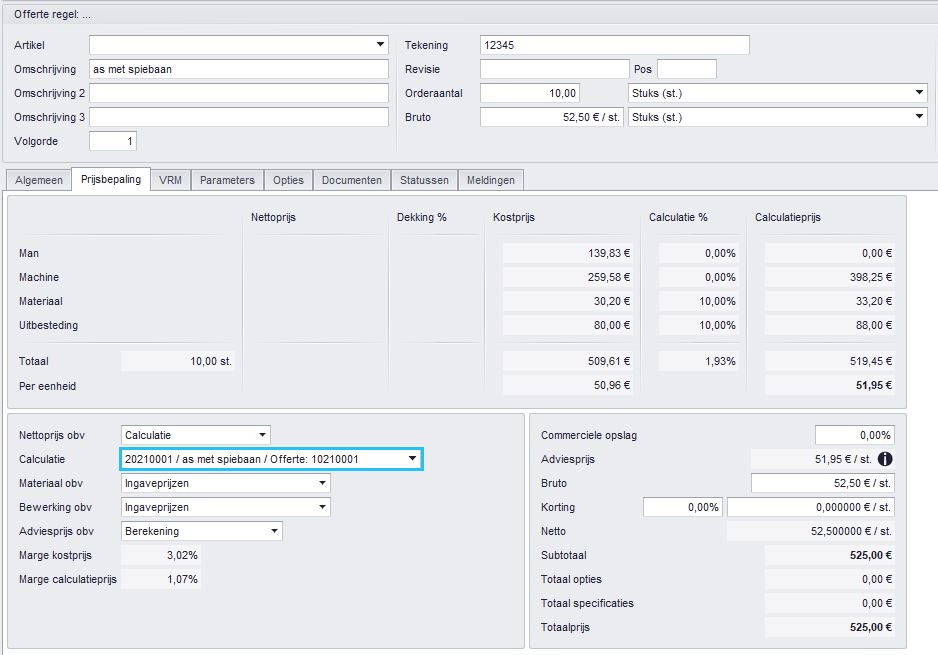938x655 pixels.
Task: Open the VRM tab
Action: [x=170, y=180]
